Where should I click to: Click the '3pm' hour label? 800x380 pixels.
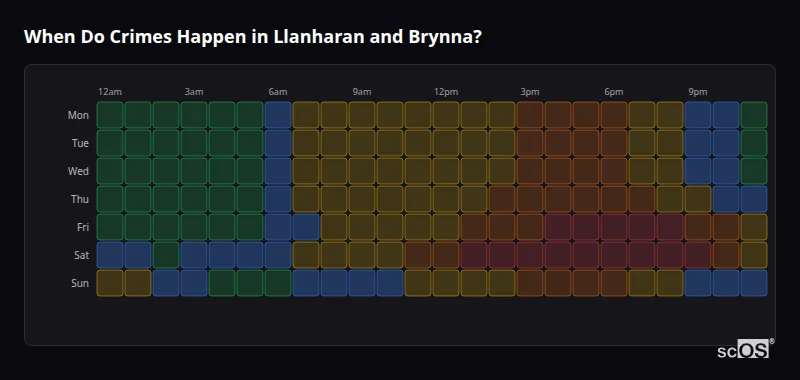[x=530, y=92]
